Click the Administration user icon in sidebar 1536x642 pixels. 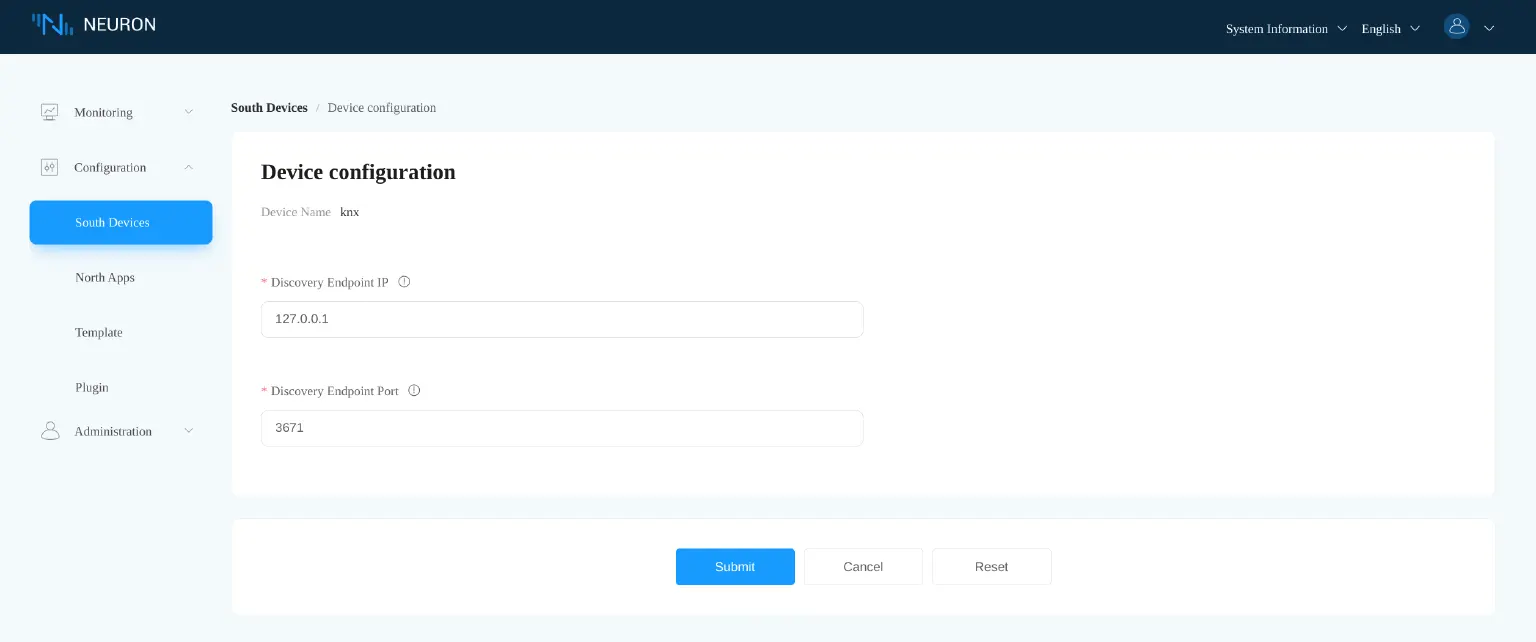[x=51, y=431]
